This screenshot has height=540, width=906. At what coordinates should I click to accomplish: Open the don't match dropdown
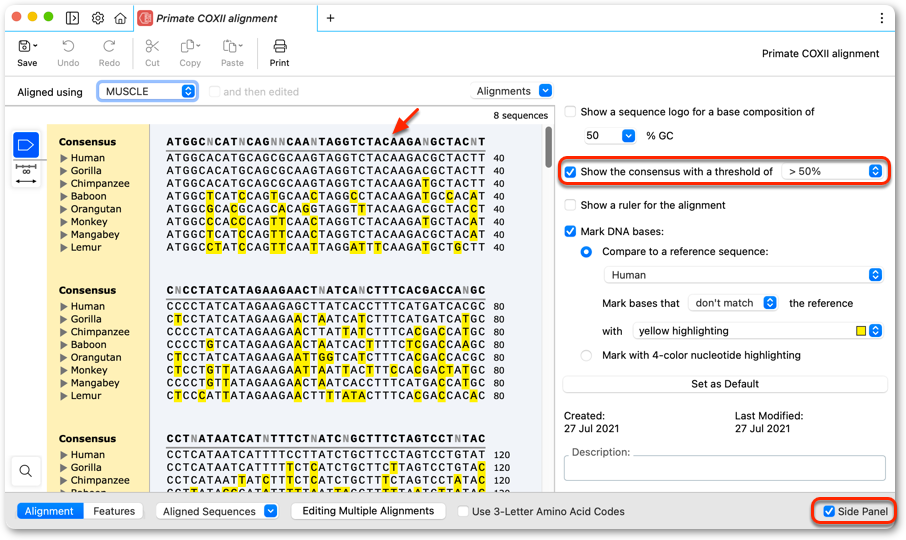click(733, 303)
